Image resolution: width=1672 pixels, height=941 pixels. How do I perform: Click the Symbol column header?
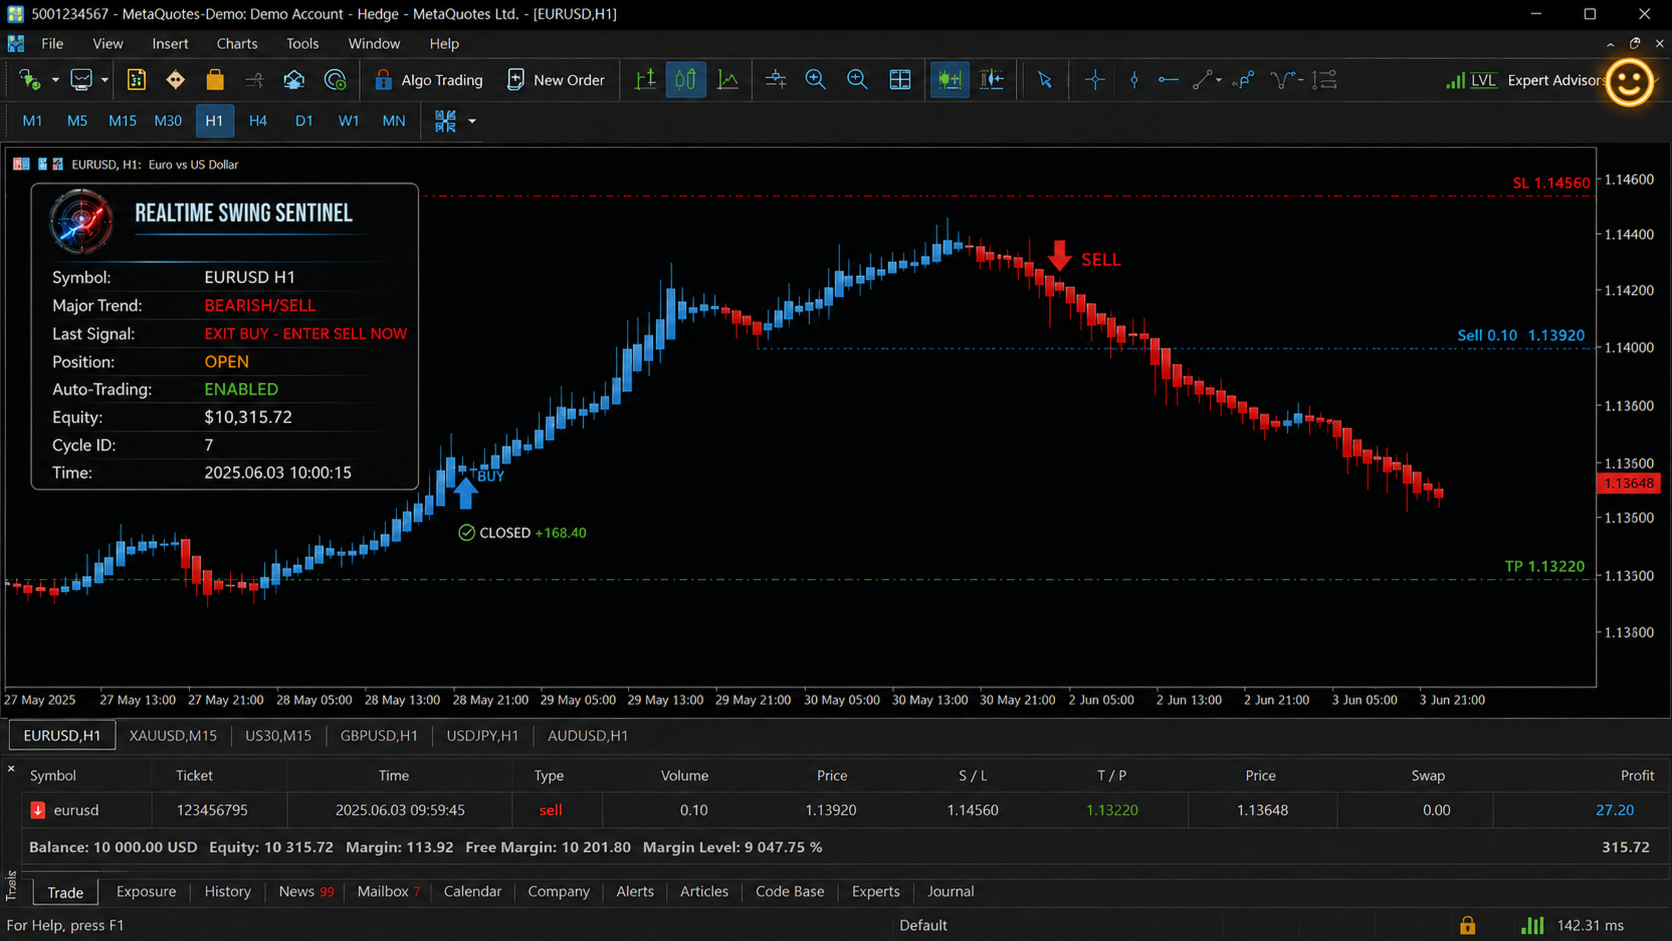(x=53, y=775)
